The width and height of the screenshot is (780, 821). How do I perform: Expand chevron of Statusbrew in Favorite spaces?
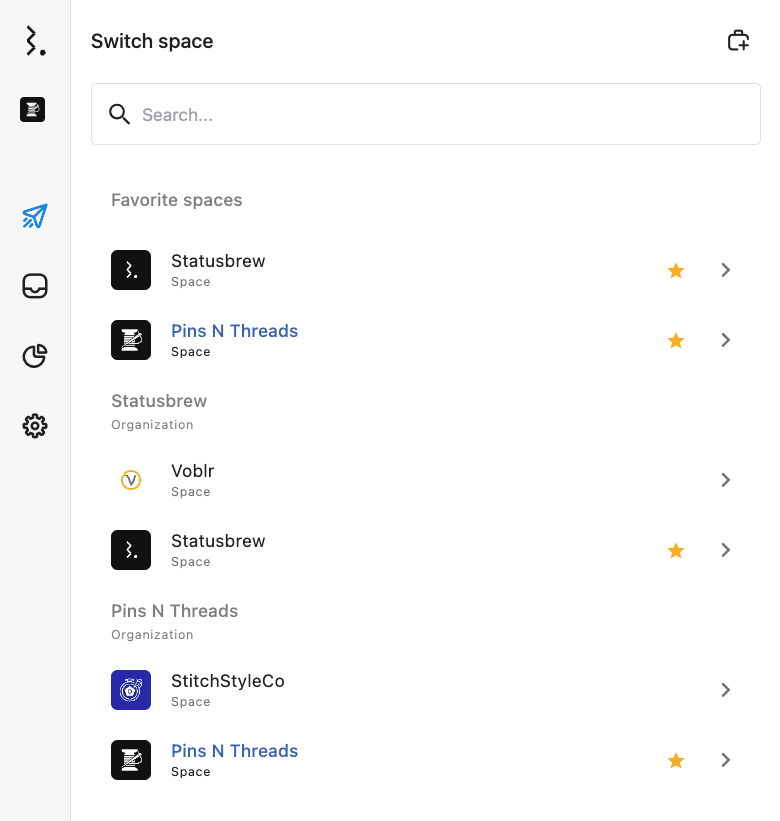point(726,270)
